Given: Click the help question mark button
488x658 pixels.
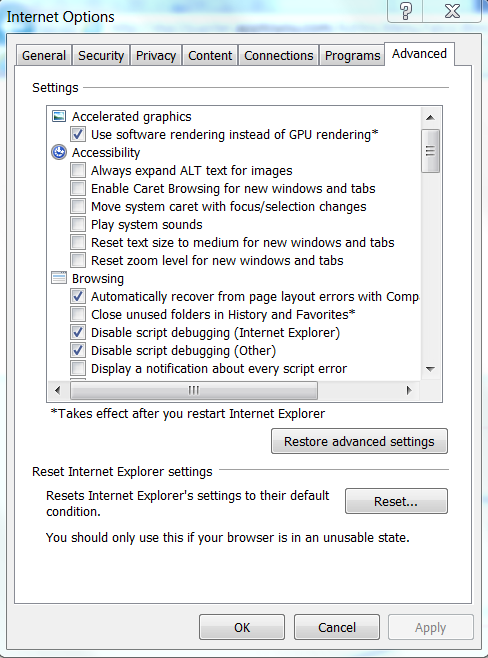Looking at the screenshot, I should click(405, 11).
